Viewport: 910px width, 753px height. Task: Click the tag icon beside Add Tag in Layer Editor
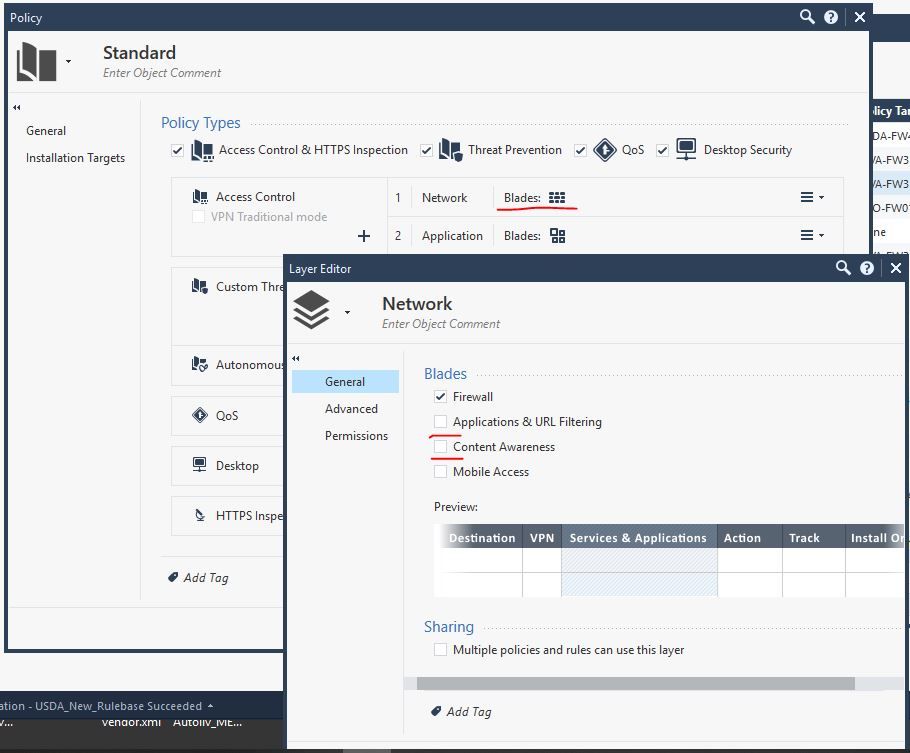[436, 712]
